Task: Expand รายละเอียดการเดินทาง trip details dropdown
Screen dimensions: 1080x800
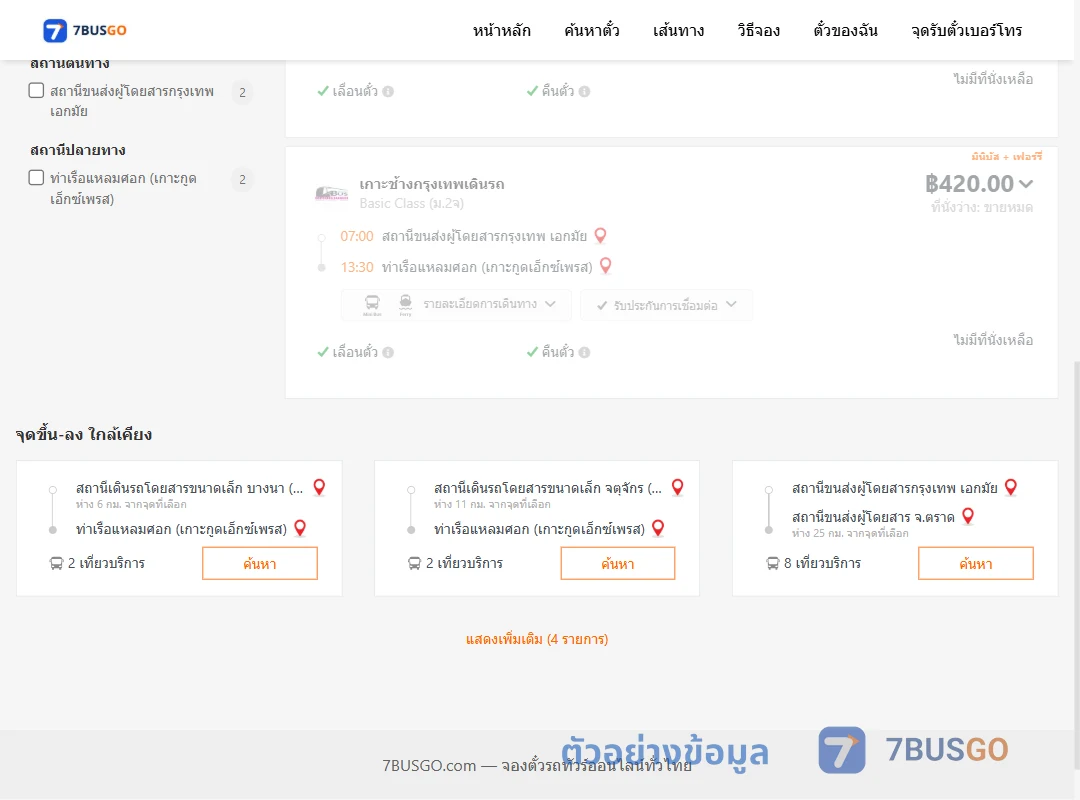Action: [x=456, y=304]
